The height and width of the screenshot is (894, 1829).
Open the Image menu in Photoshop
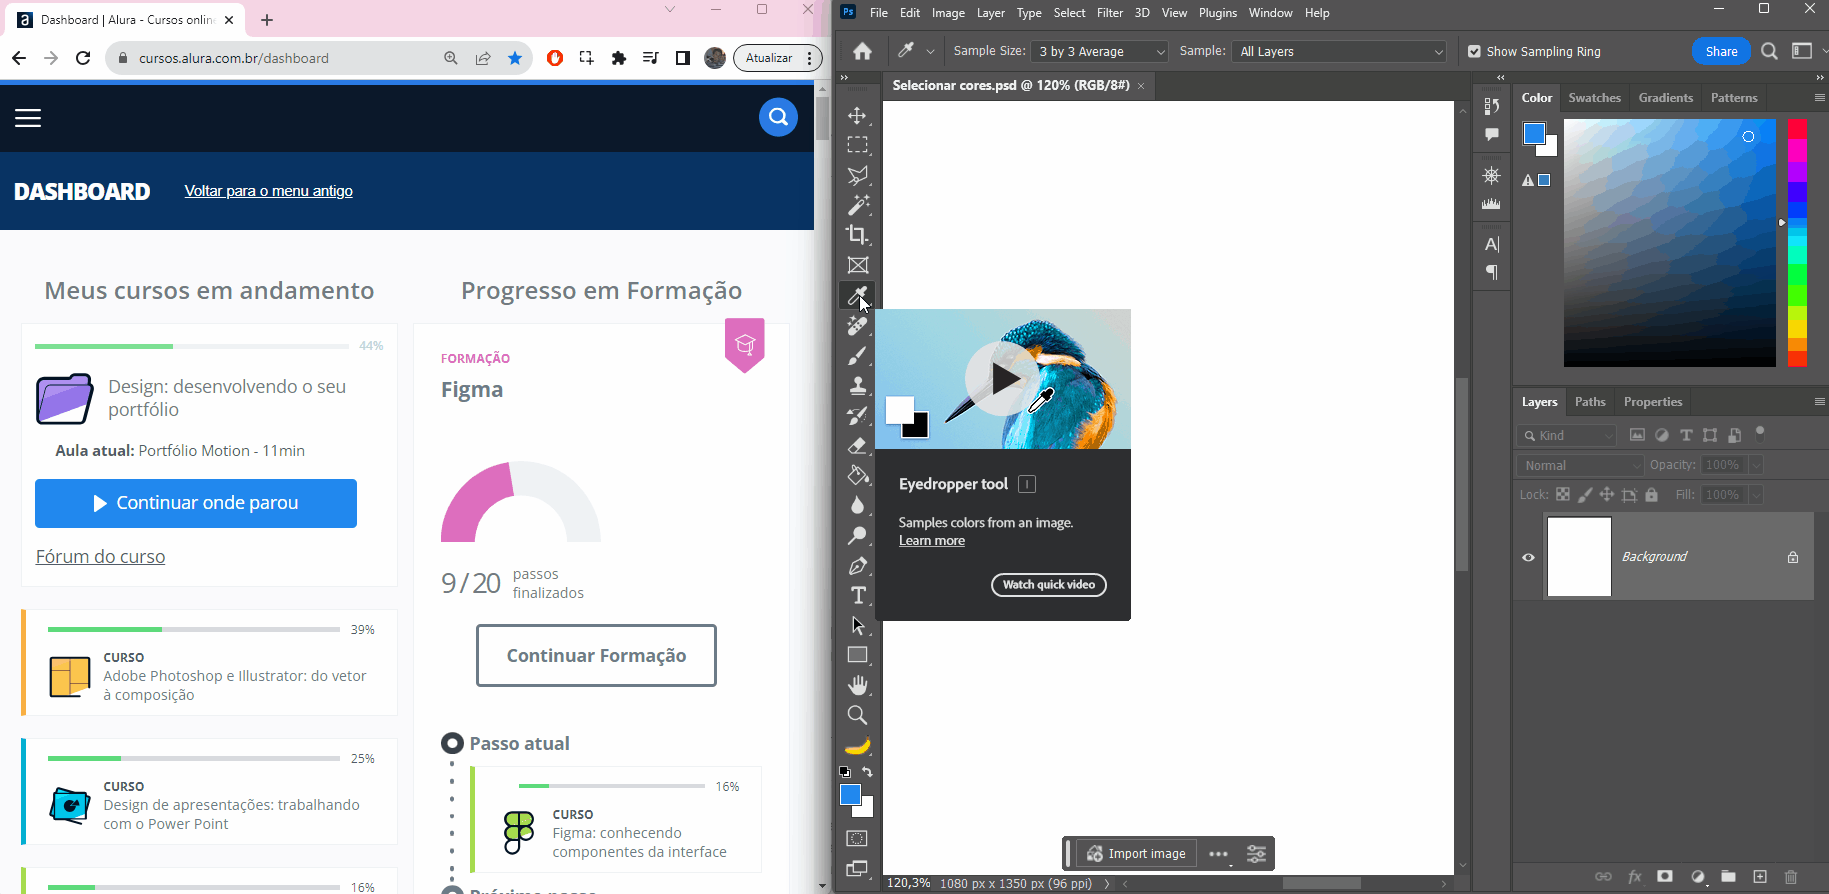coord(948,13)
